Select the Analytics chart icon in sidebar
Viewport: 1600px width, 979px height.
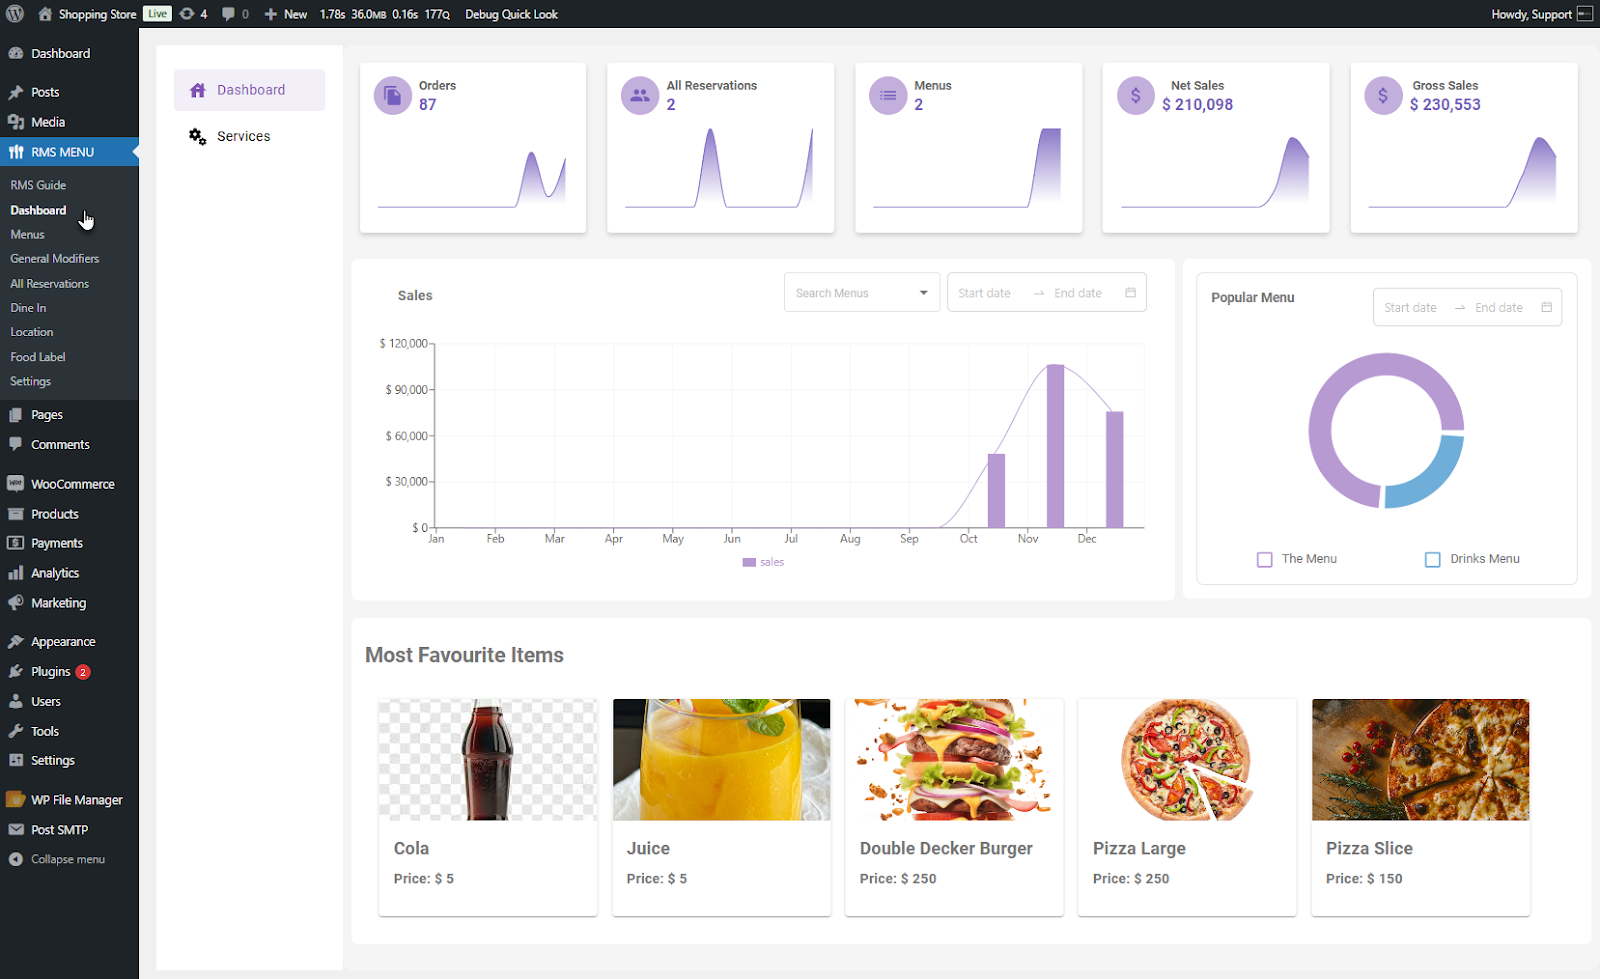tap(17, 572)
